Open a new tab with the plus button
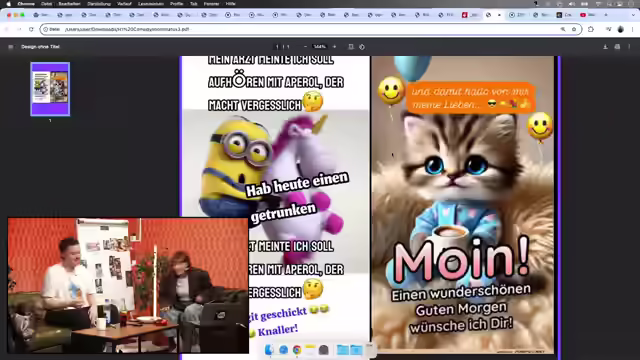This screenshot has width=640, height=360. (x=606, y=15)
